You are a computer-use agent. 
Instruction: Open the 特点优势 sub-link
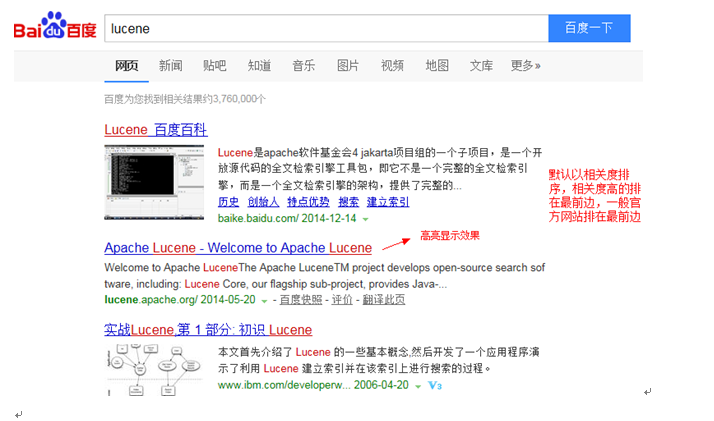pyautogui.click(x=308, y=202)
